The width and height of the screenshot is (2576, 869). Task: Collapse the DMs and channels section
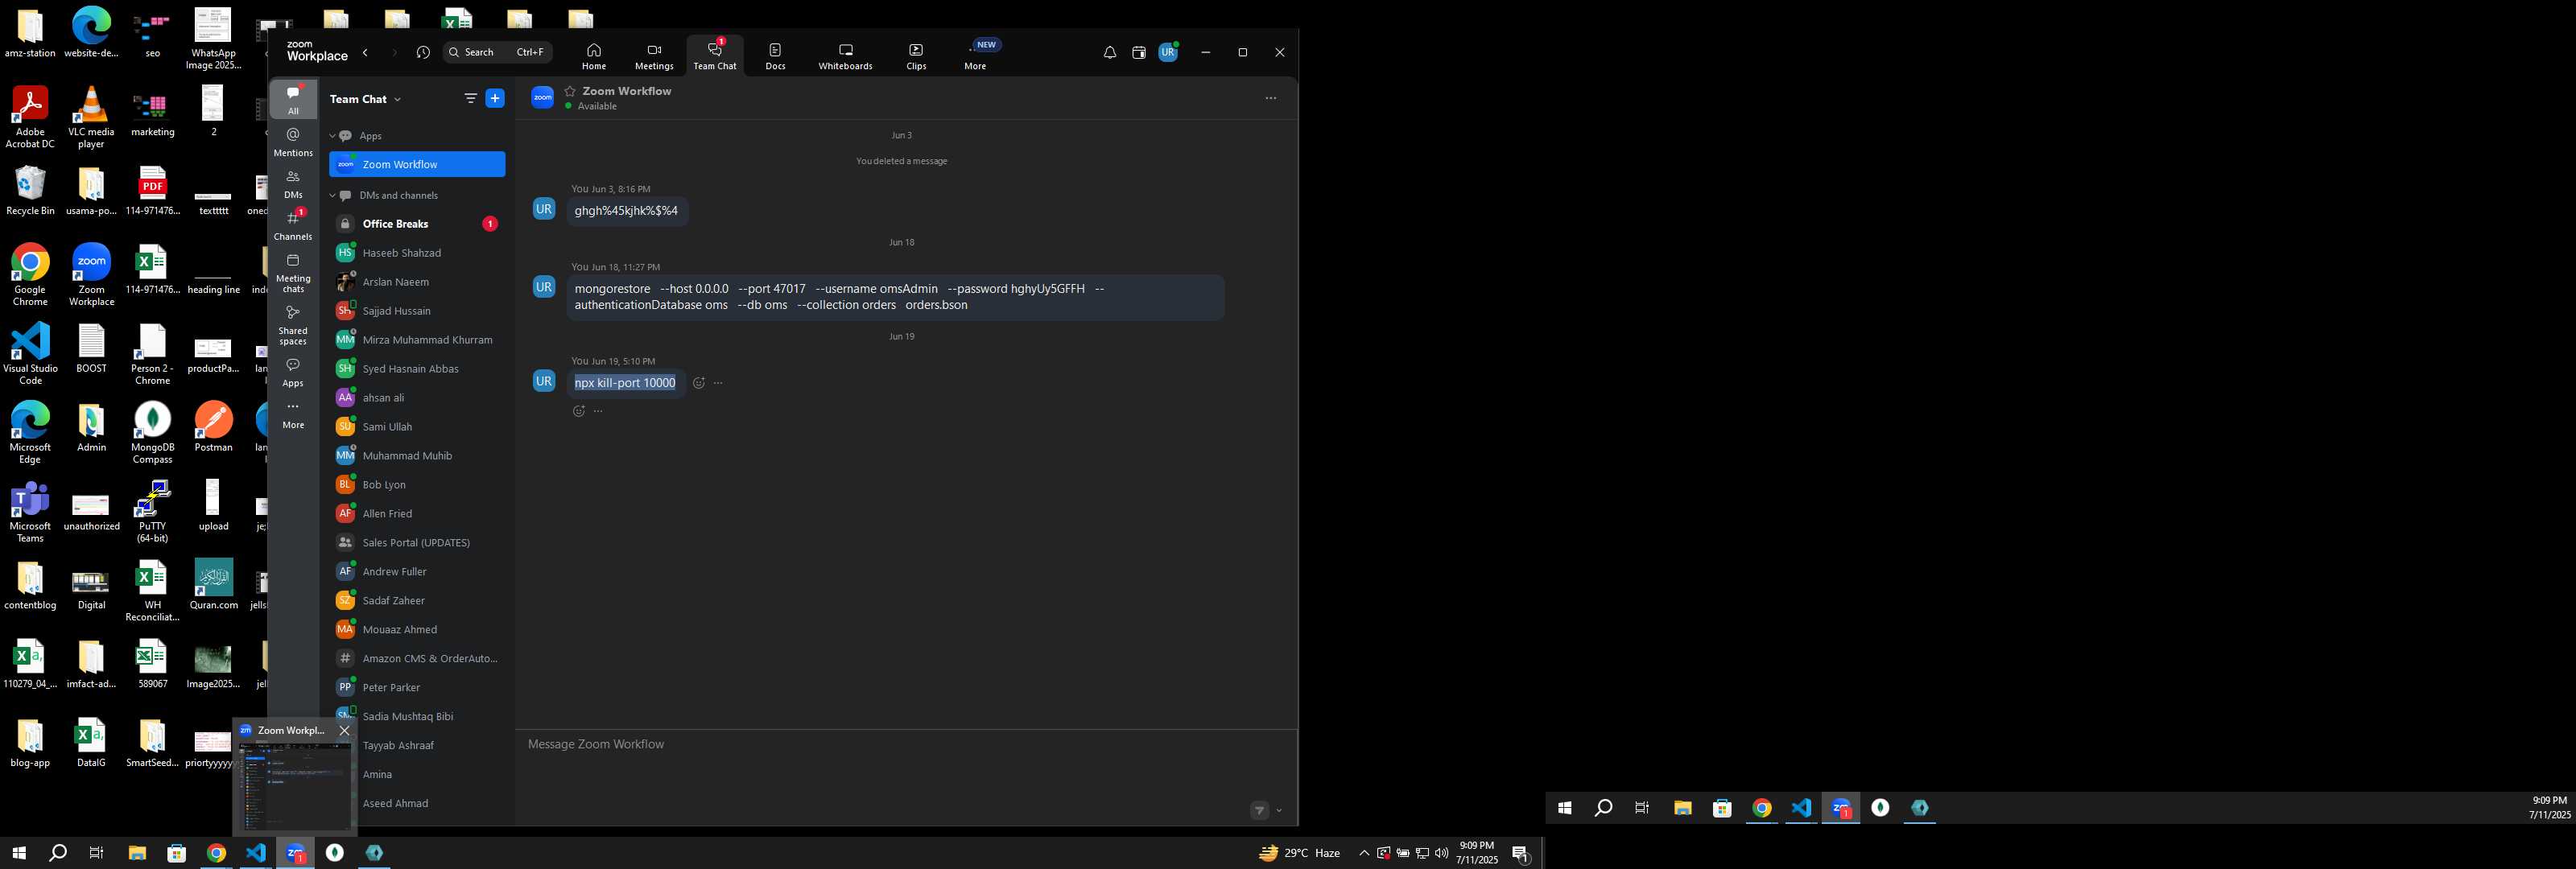pos(332,195)
